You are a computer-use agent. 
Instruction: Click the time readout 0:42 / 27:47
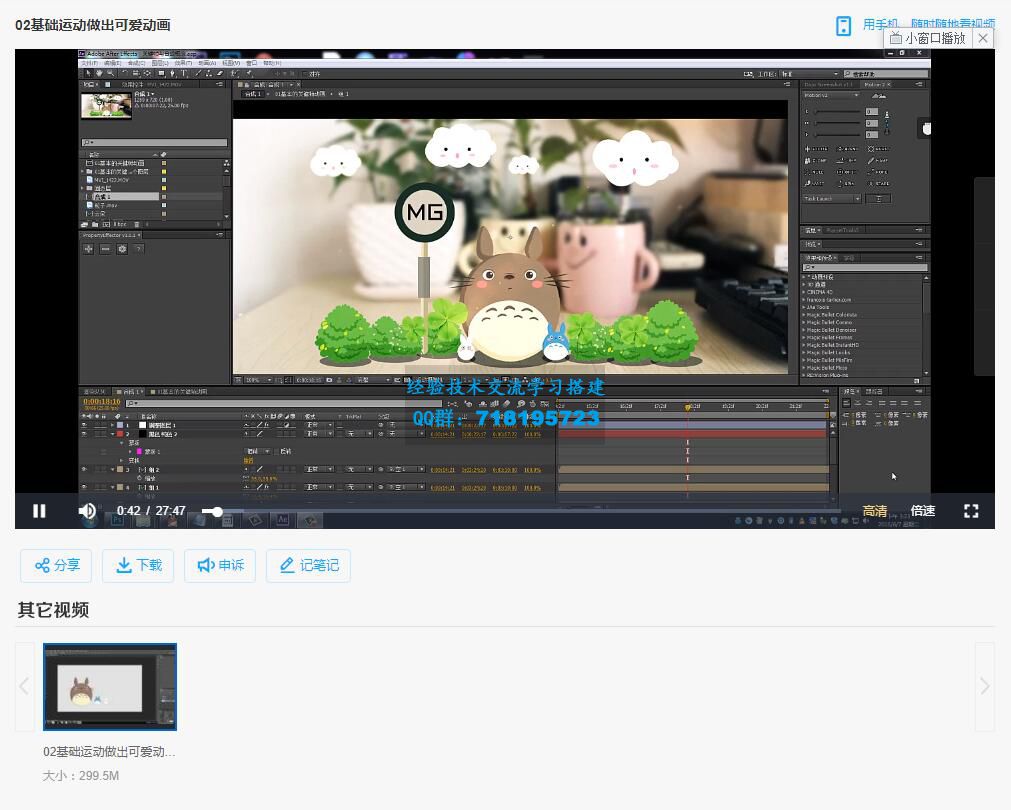(151, 511)
